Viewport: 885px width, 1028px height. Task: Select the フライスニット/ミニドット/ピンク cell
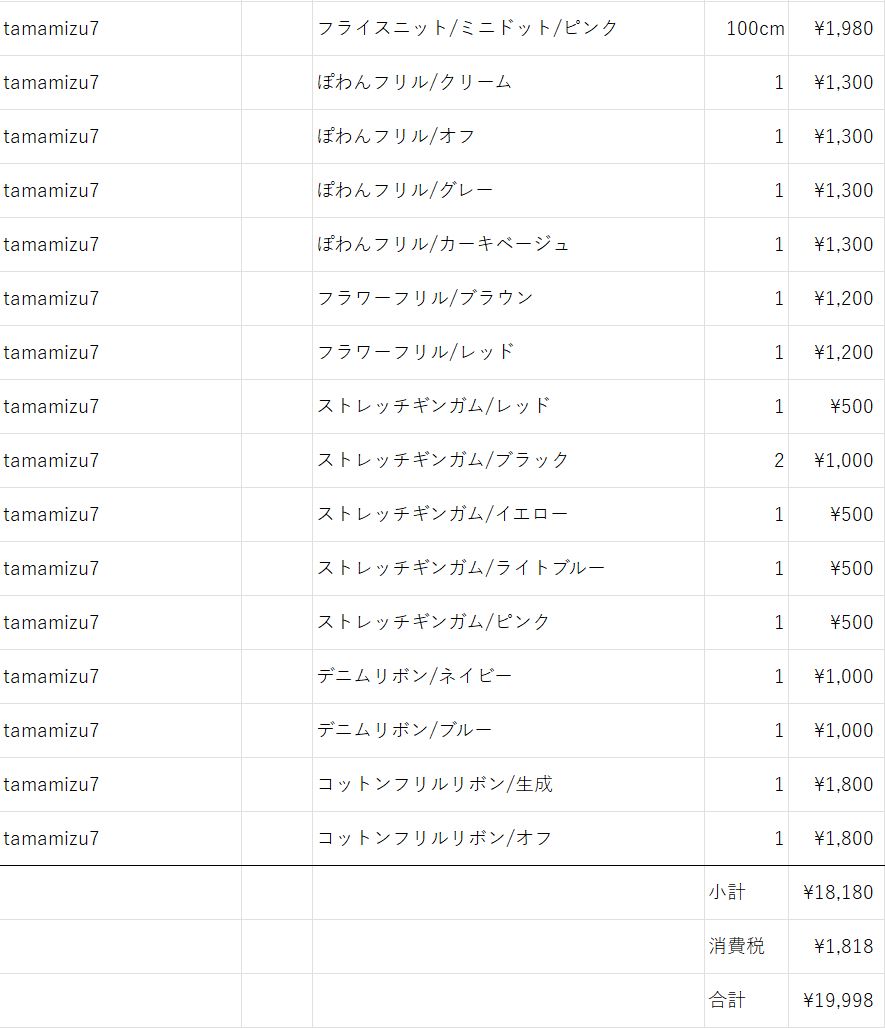coord(508,28)
